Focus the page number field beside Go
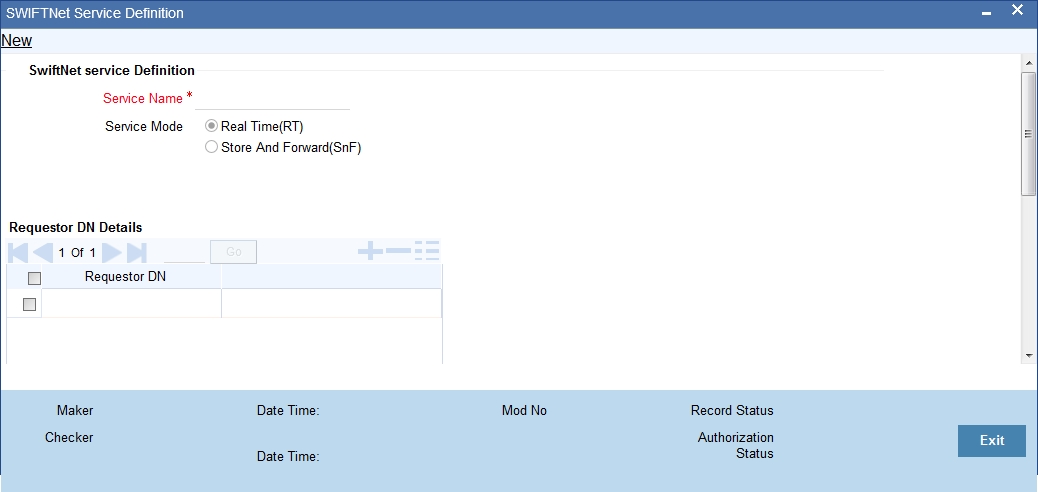The height and width of the screenshot is (492, 1038). [x=184, y=252]
